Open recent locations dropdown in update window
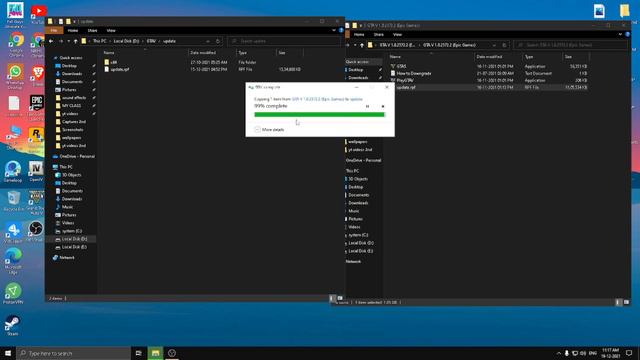Screen dimensions: 640x360 click(68, 41)
